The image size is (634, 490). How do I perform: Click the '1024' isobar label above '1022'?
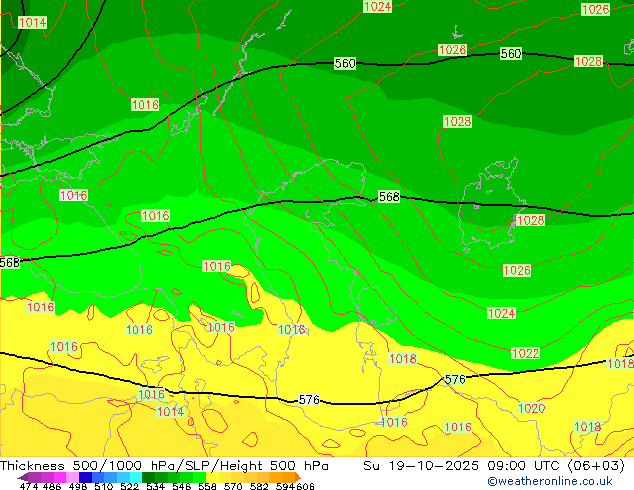(501, 313)
